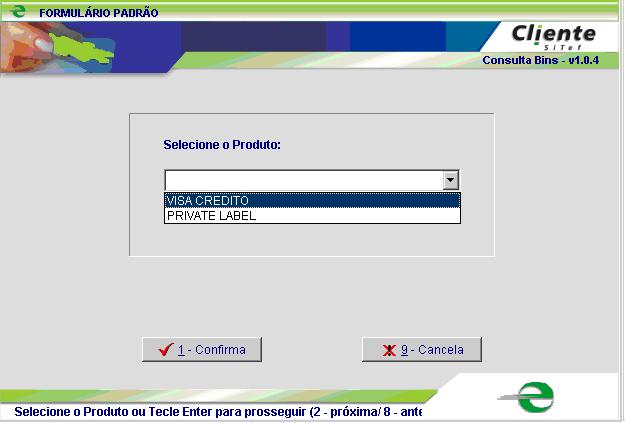
Task: Click the red checkmark icon on Confirma
Action: (x=166, y=350)
